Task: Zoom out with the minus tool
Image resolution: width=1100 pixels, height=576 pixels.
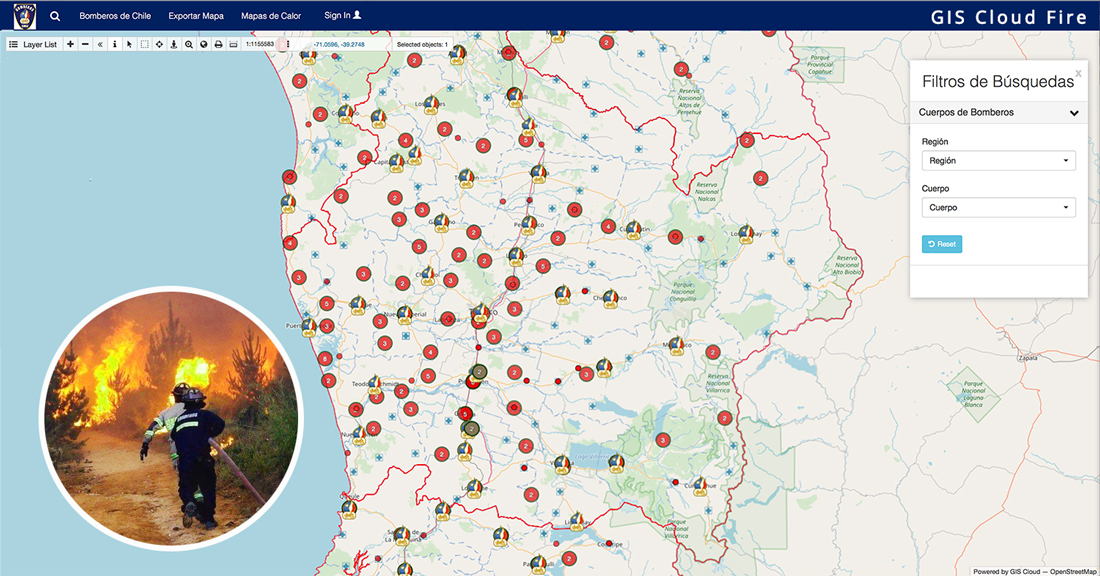Action: pos(85,44)
